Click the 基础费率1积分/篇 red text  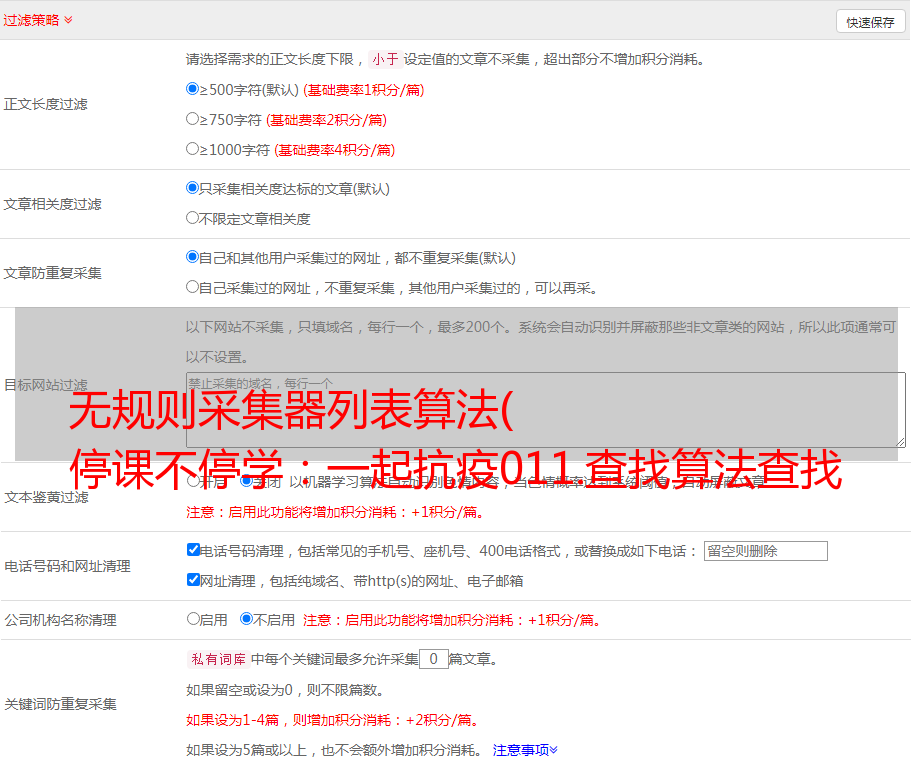[364, 90]
